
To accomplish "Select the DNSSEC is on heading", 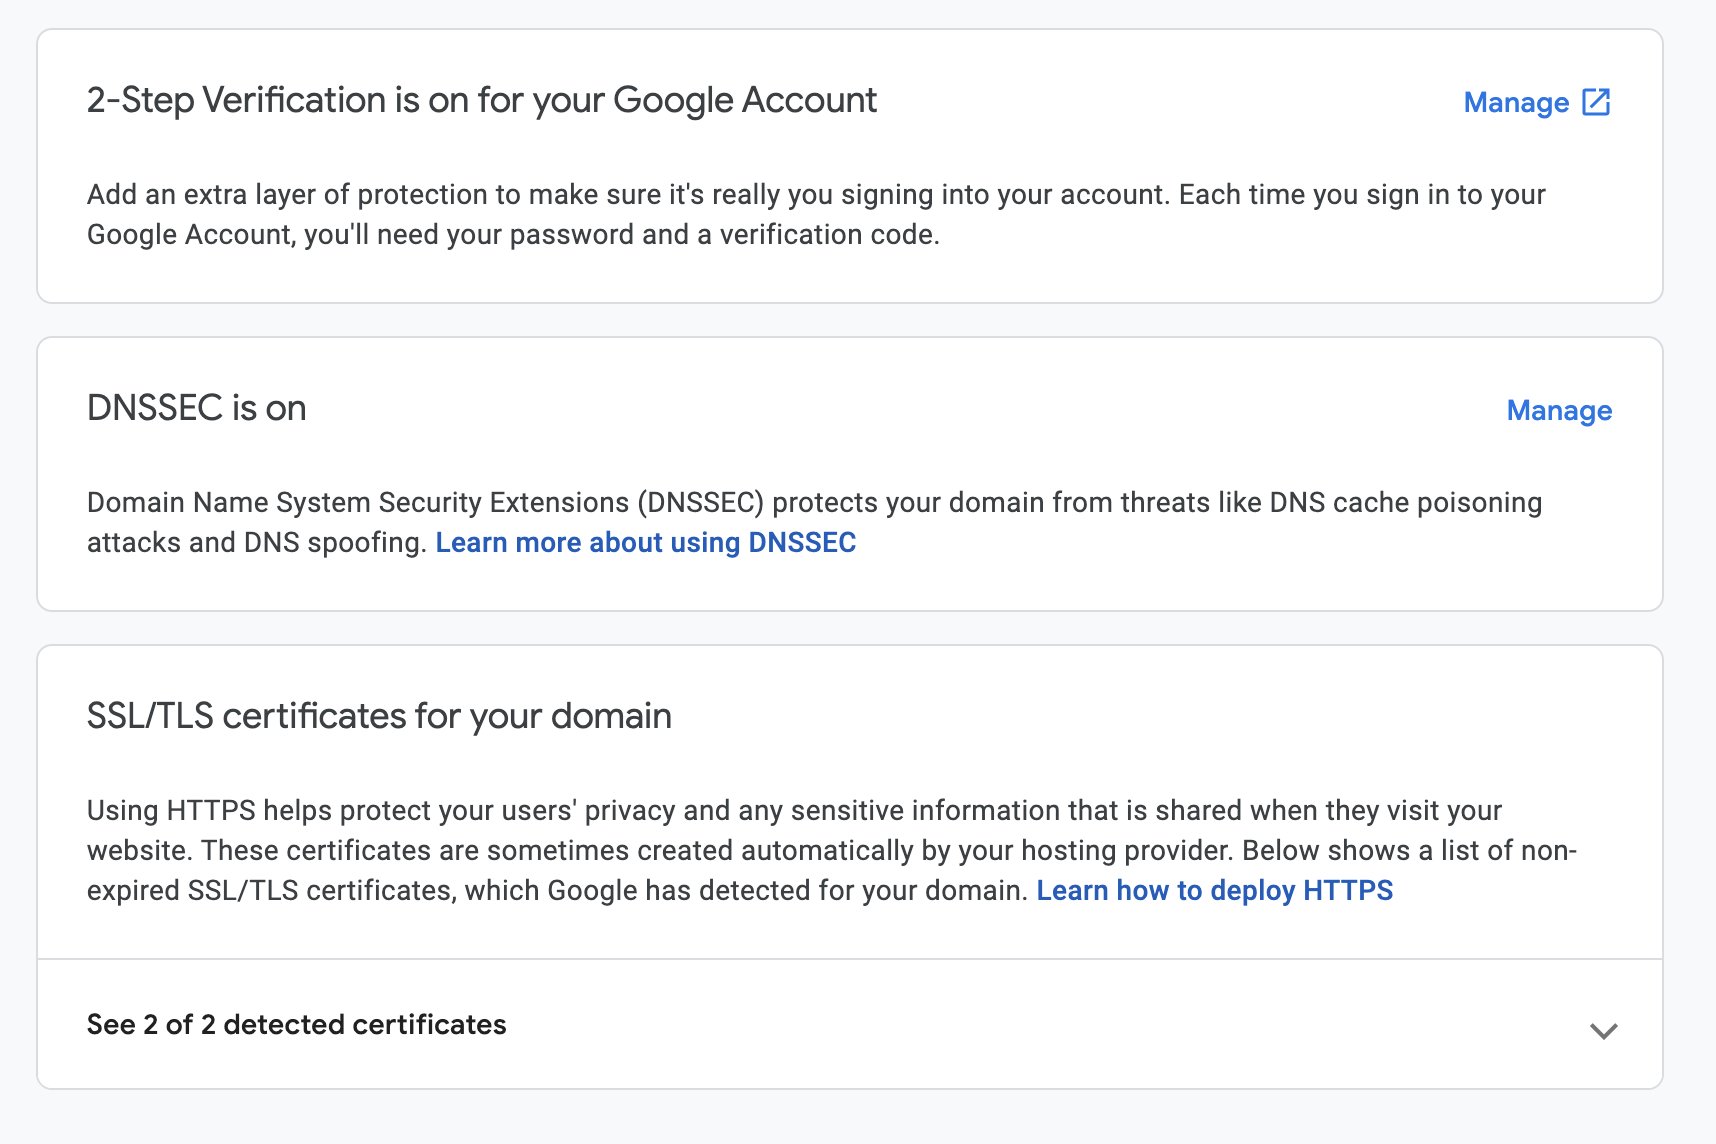I will [x=196, y=408].
